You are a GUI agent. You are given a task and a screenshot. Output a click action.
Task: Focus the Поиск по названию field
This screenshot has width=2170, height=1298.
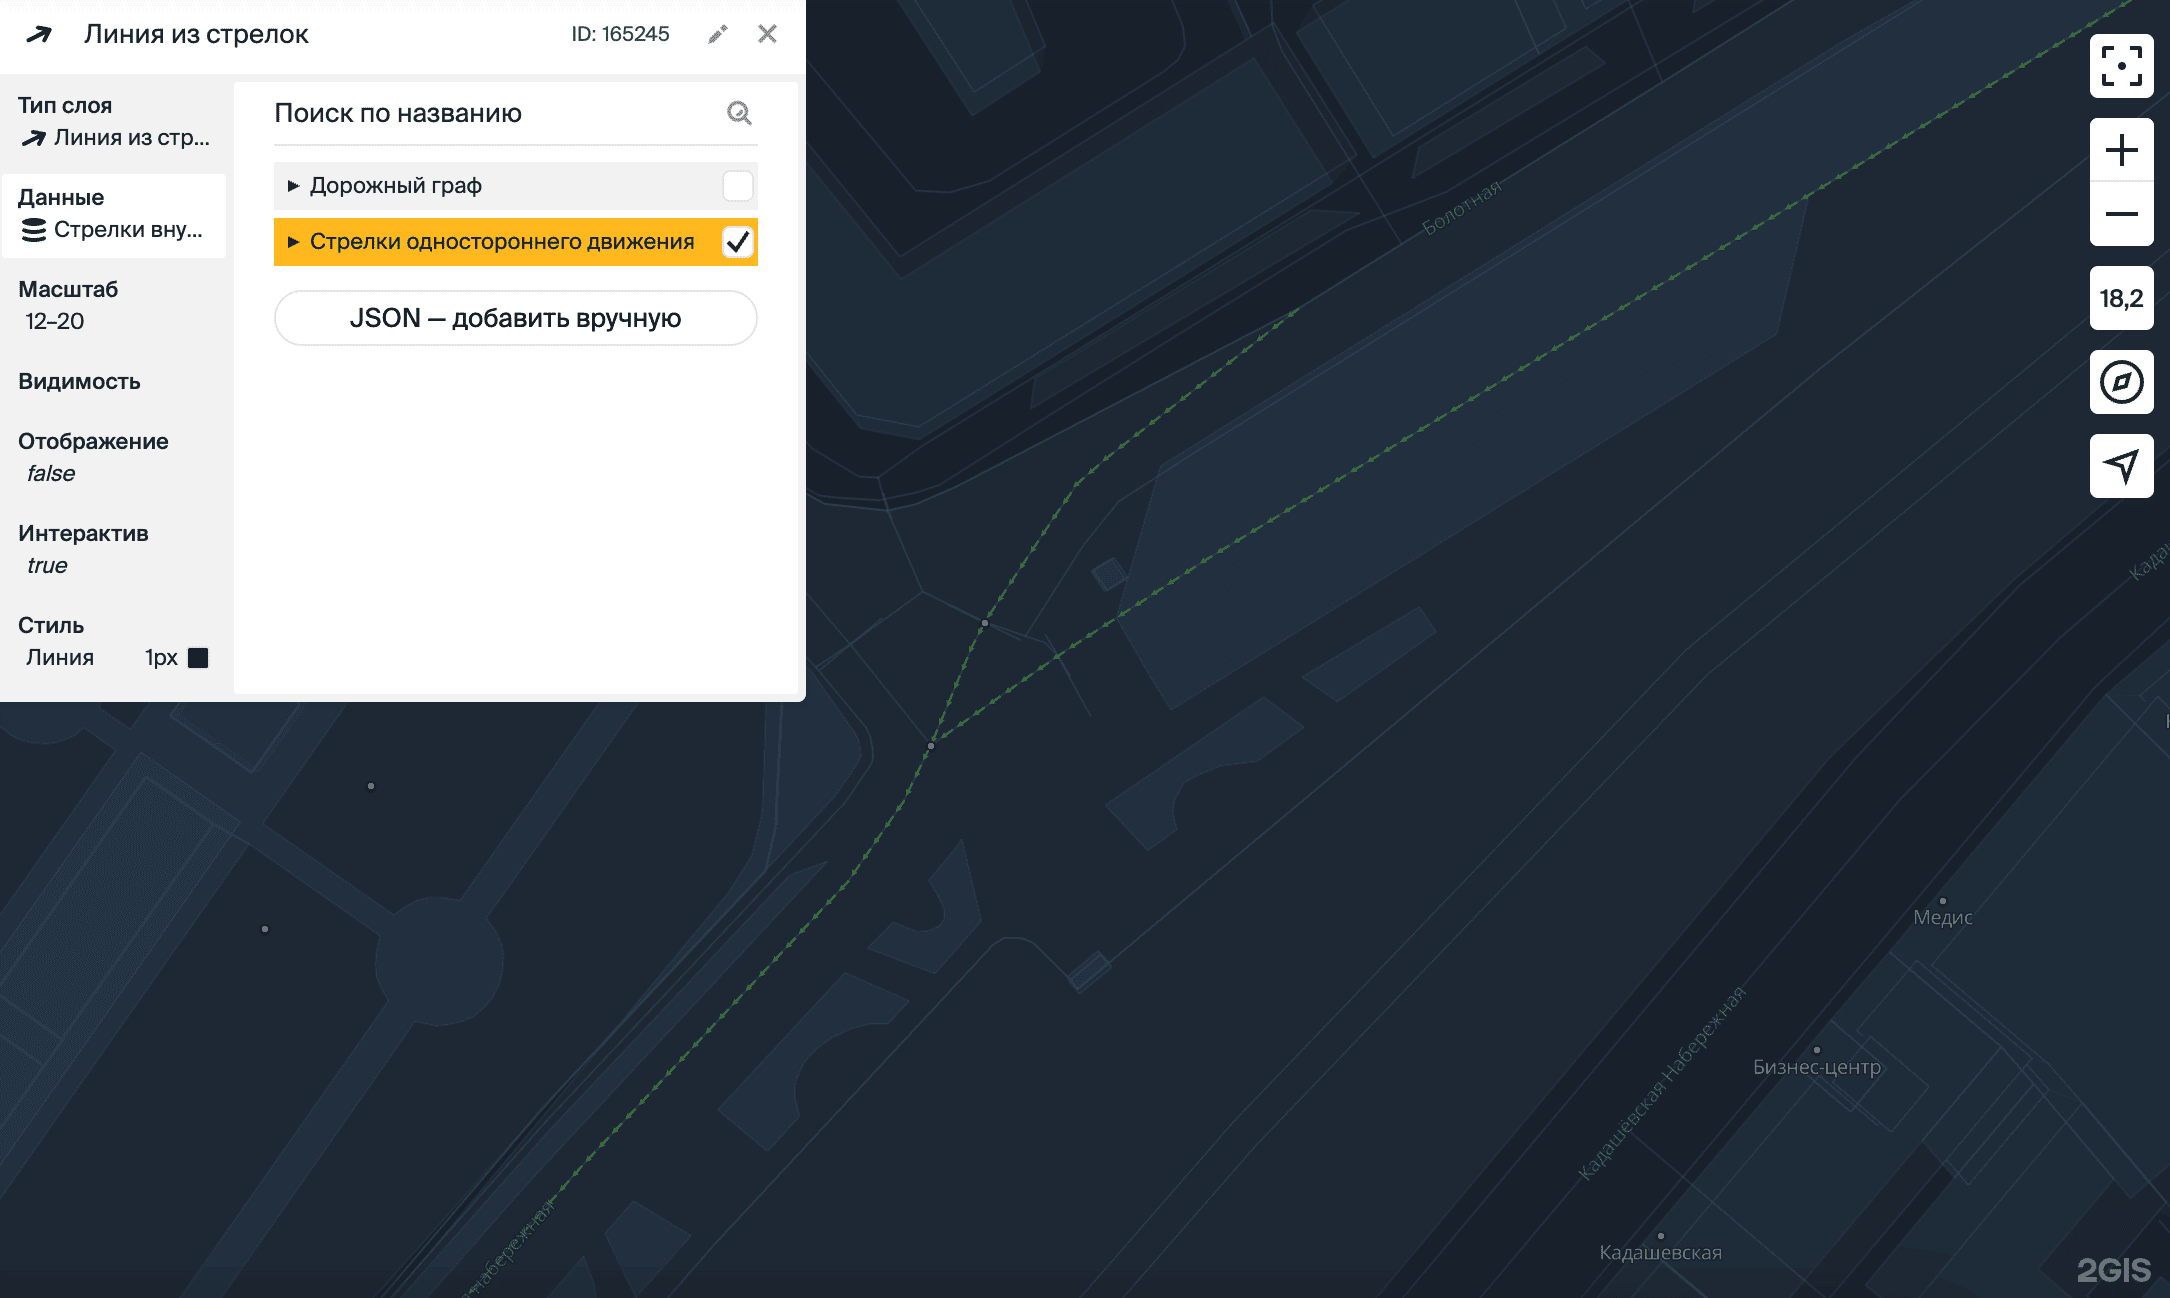tap(495, 113)
